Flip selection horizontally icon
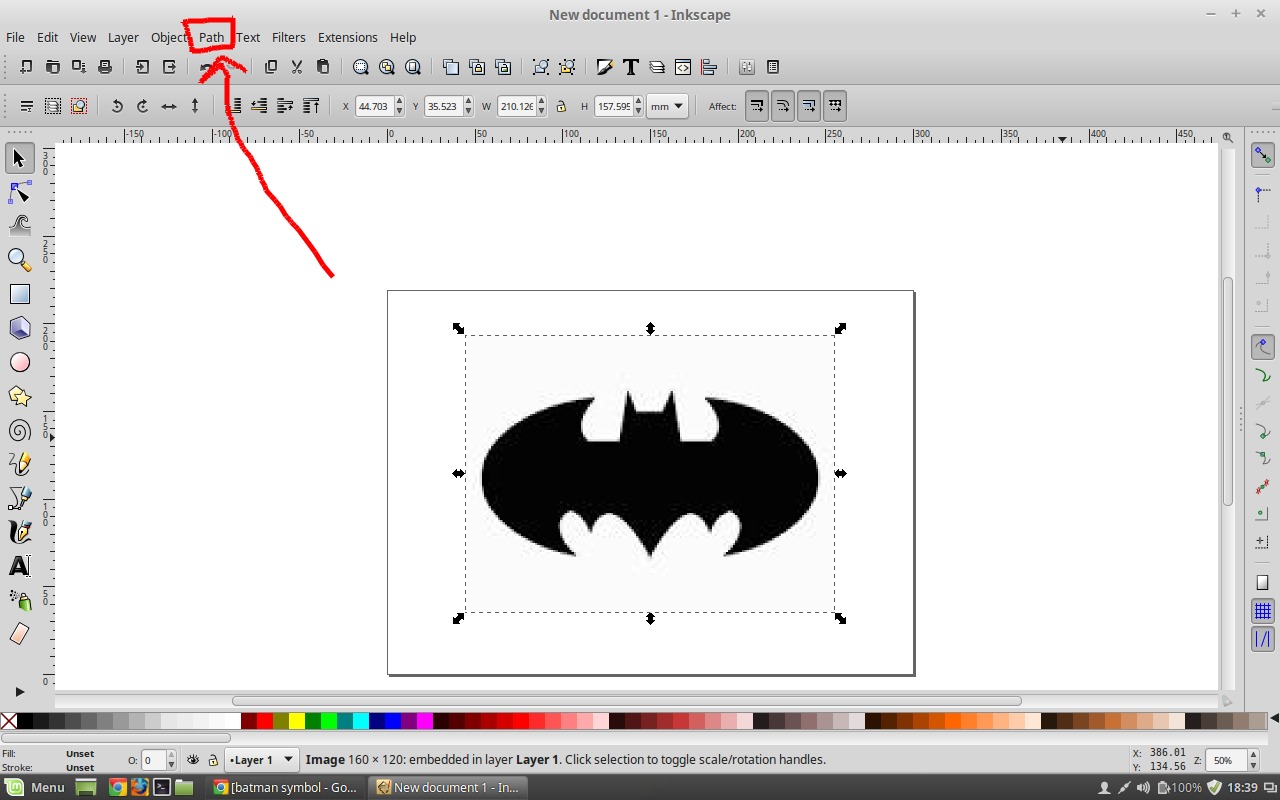 coord(169,106)
